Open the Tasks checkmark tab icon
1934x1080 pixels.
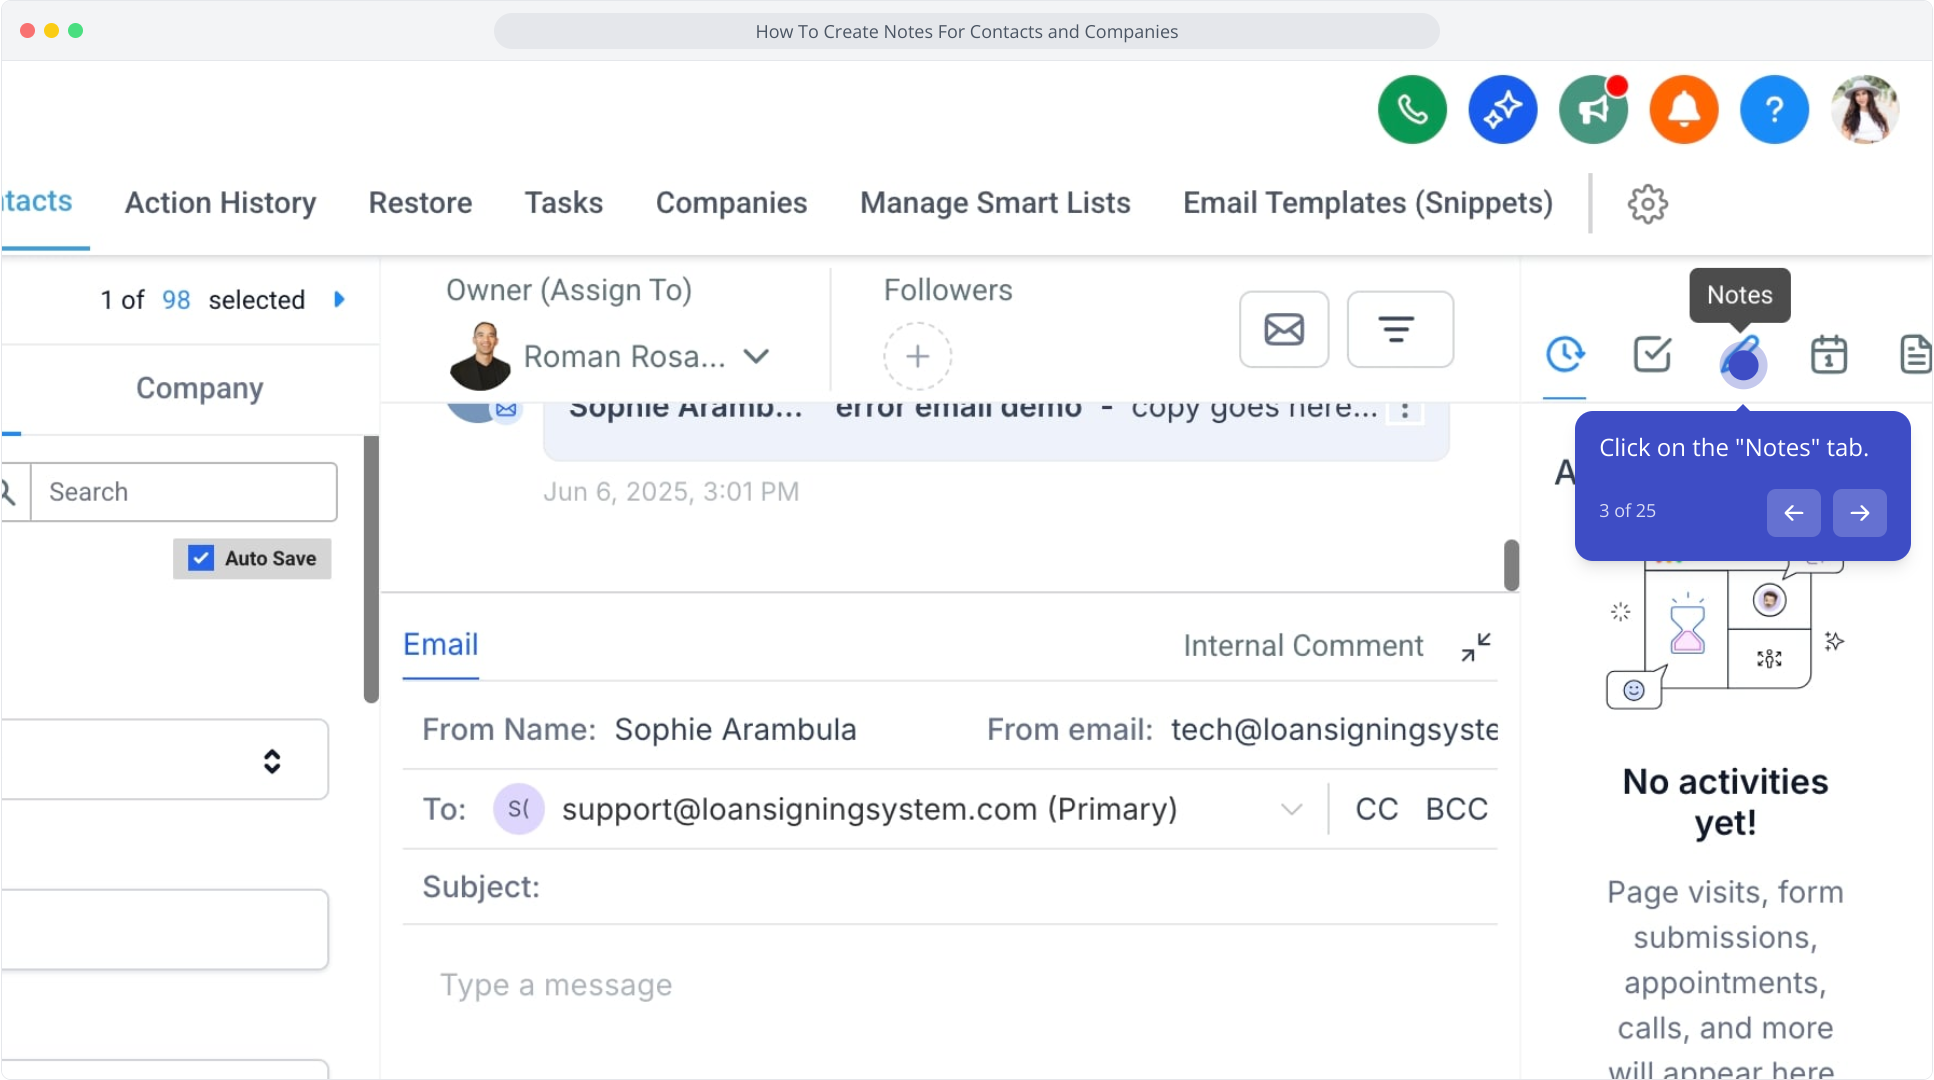point(1652,354)
